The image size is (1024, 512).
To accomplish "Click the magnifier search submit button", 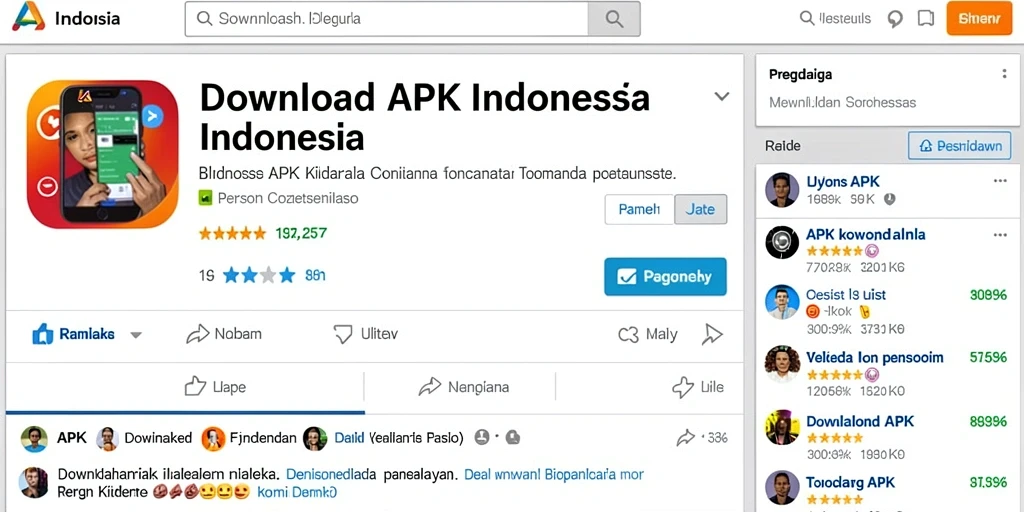I will 614,19.
